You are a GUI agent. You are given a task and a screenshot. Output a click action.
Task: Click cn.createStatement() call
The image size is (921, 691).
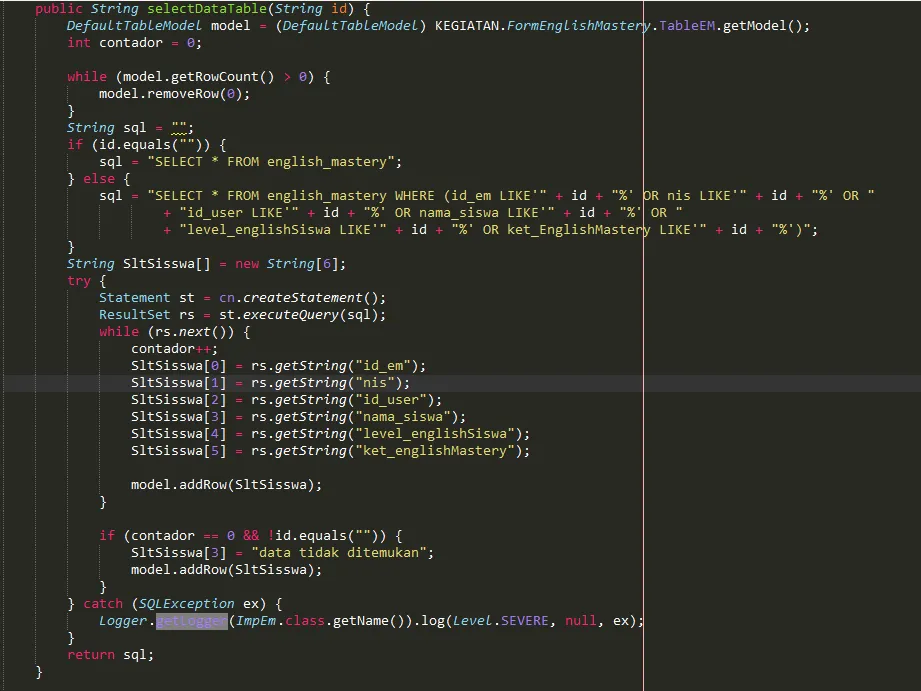click(x=298, y=298)
